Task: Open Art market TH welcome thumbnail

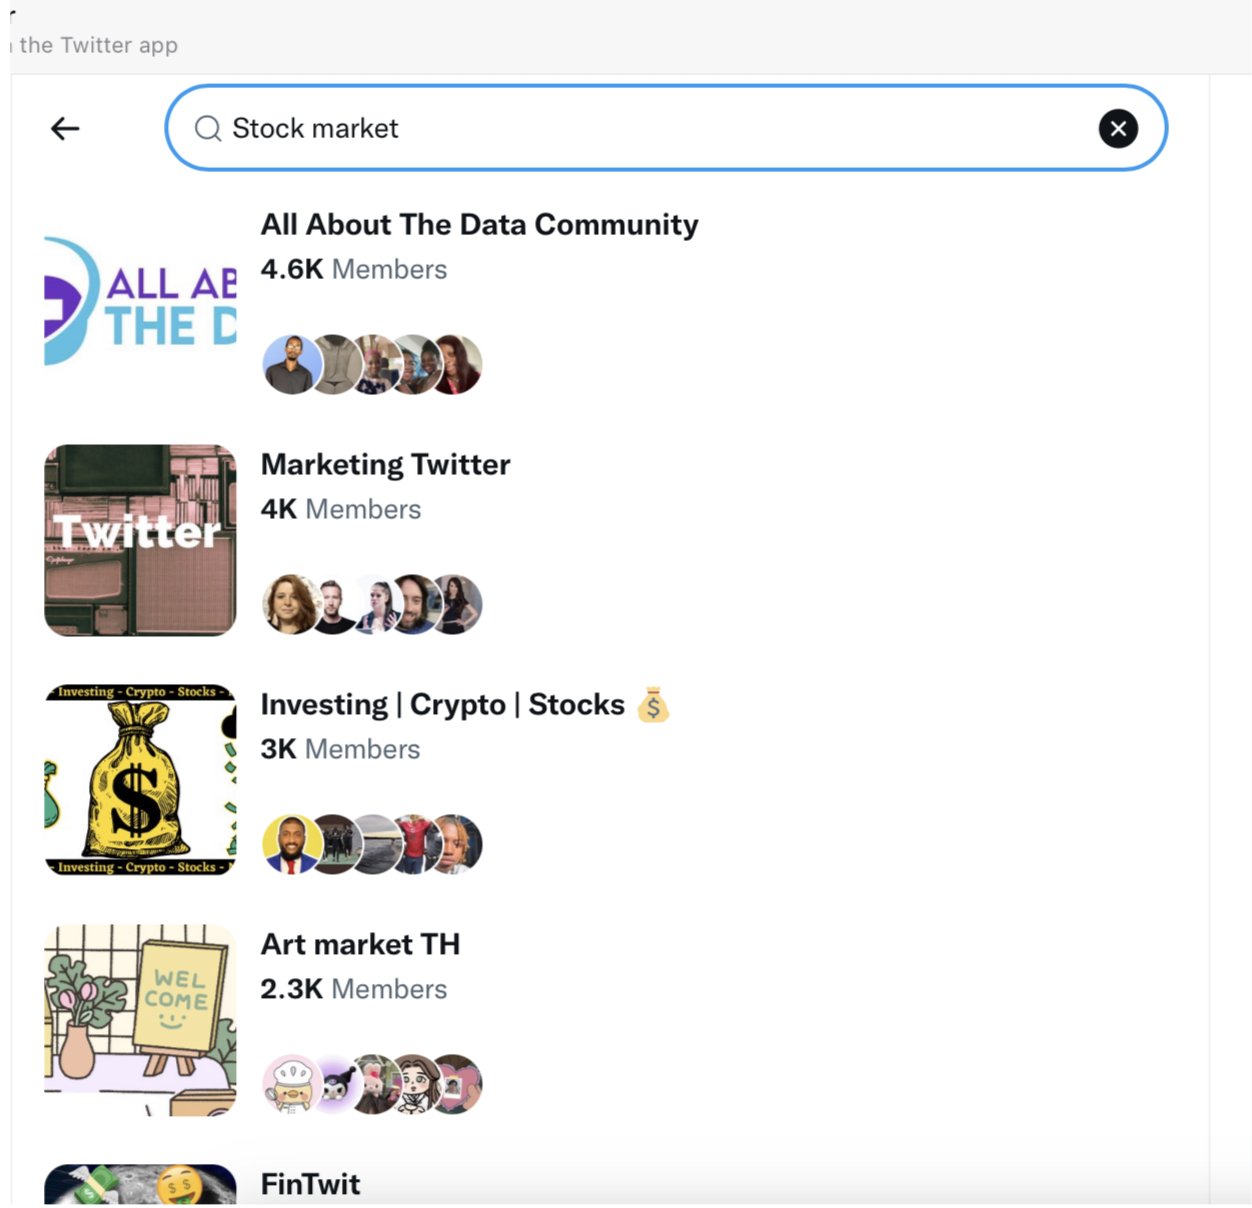Action: (140, 1020)
